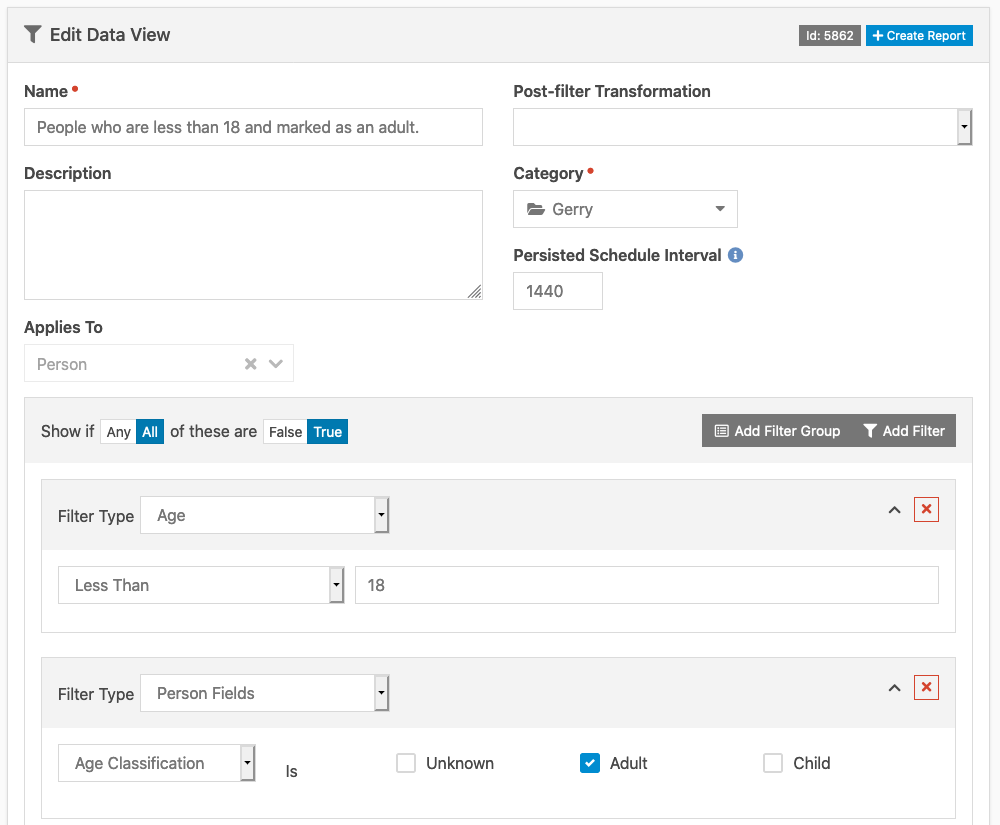The height and width of the screenshot is (825, 1000).
Task: Click the filter funnel icon in header
Action: 33,34
